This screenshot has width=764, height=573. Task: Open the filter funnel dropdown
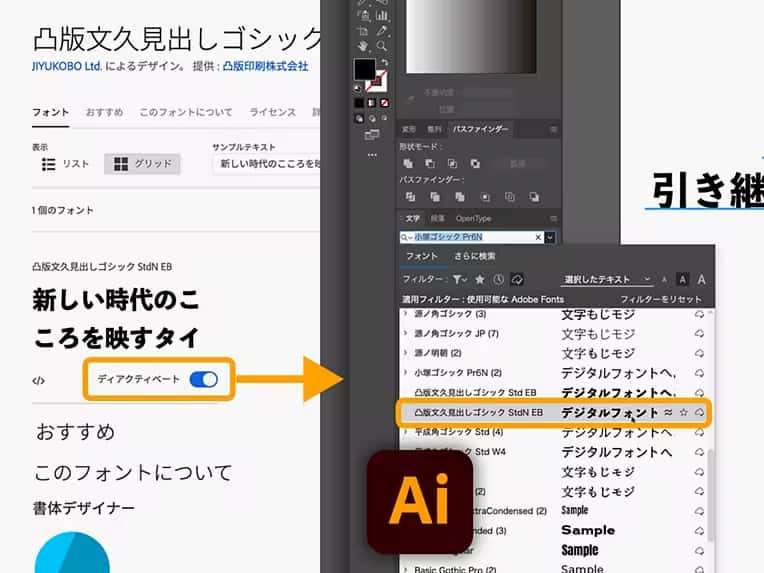tap(459, 279)
